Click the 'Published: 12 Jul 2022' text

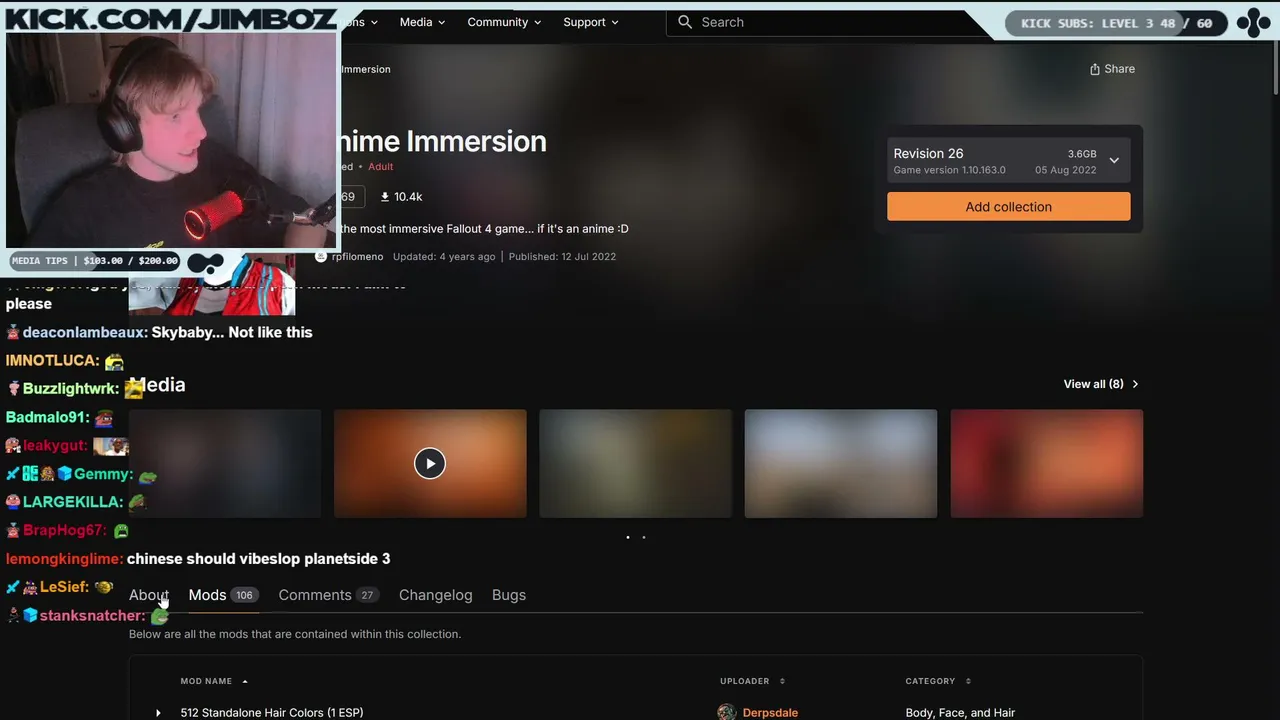(562, 257)
